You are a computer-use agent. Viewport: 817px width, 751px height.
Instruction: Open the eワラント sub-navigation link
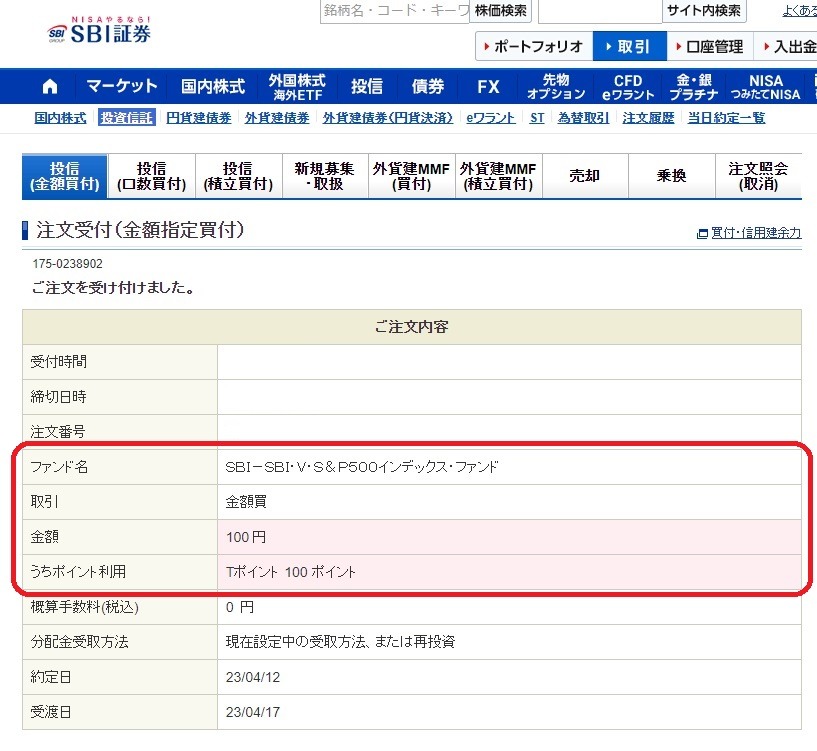coord(491,118)
